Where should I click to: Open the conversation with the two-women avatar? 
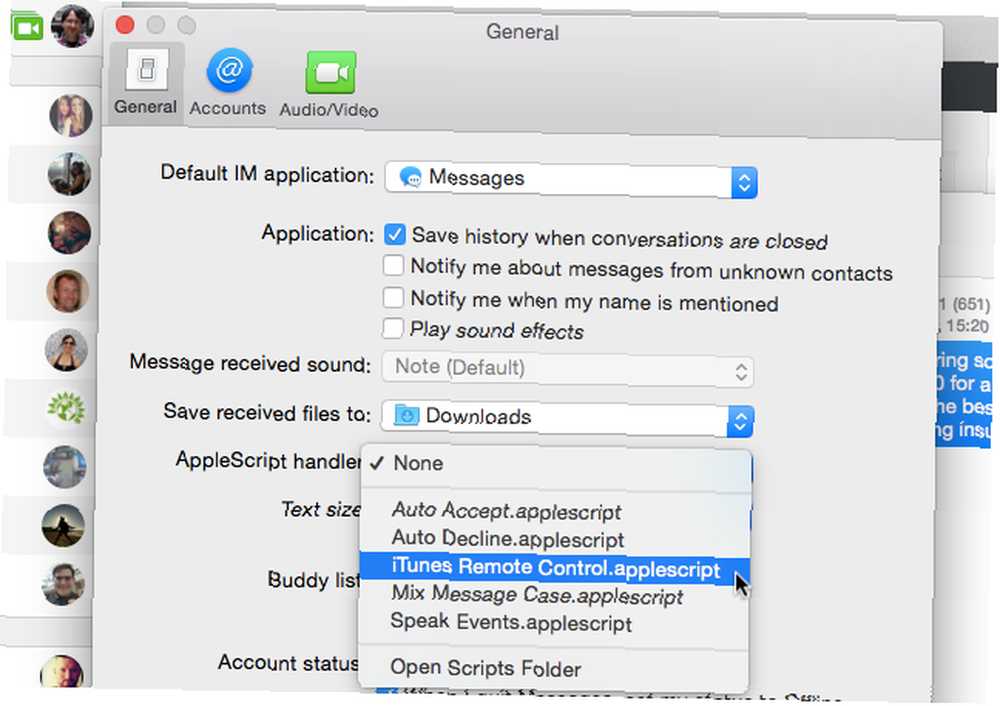(x=71, y=115)
